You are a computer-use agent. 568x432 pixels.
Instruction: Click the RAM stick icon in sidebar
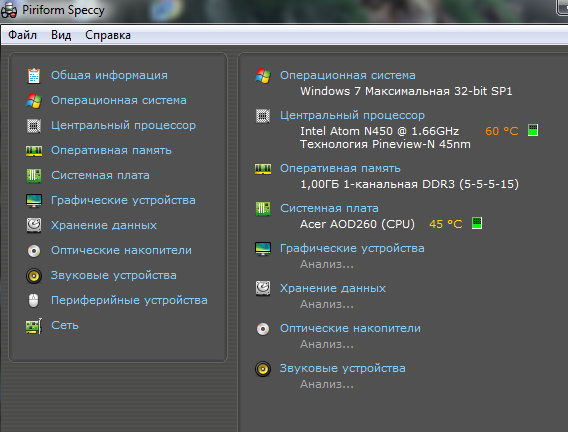click(x=34, y=151)
